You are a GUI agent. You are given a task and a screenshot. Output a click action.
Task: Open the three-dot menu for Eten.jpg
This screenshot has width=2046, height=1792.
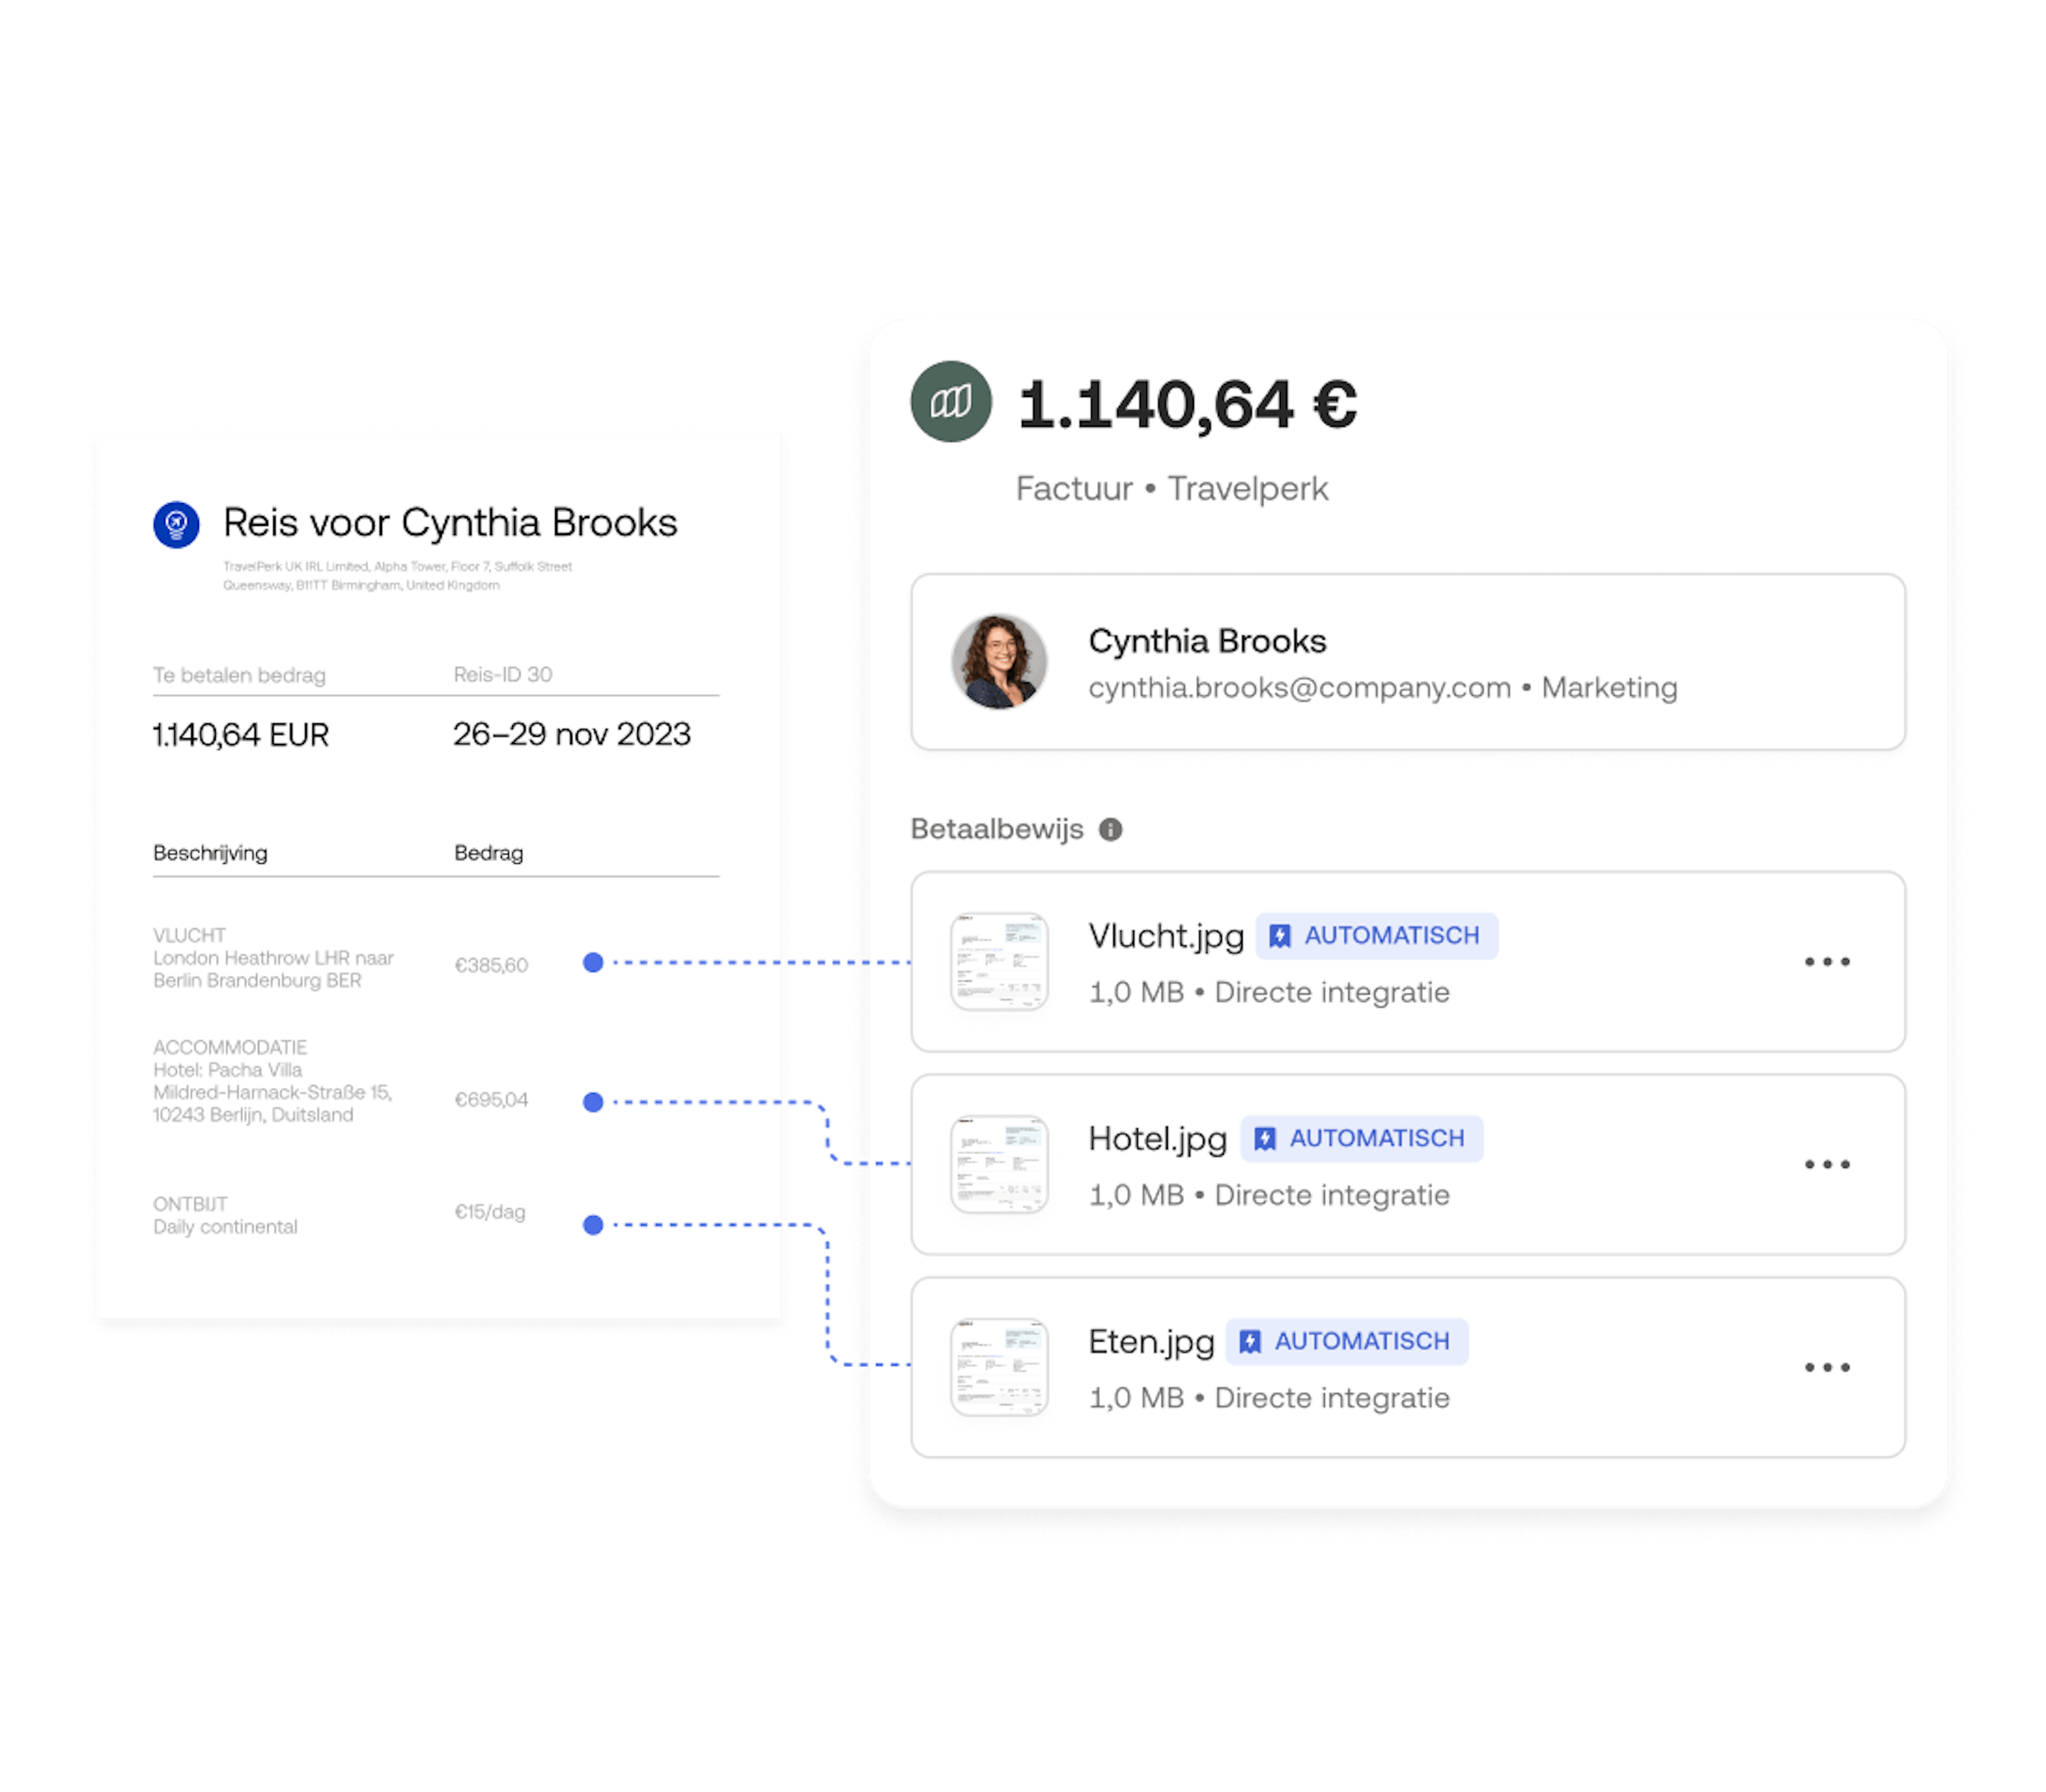pyautogui.click(x=1827, y=1367)
